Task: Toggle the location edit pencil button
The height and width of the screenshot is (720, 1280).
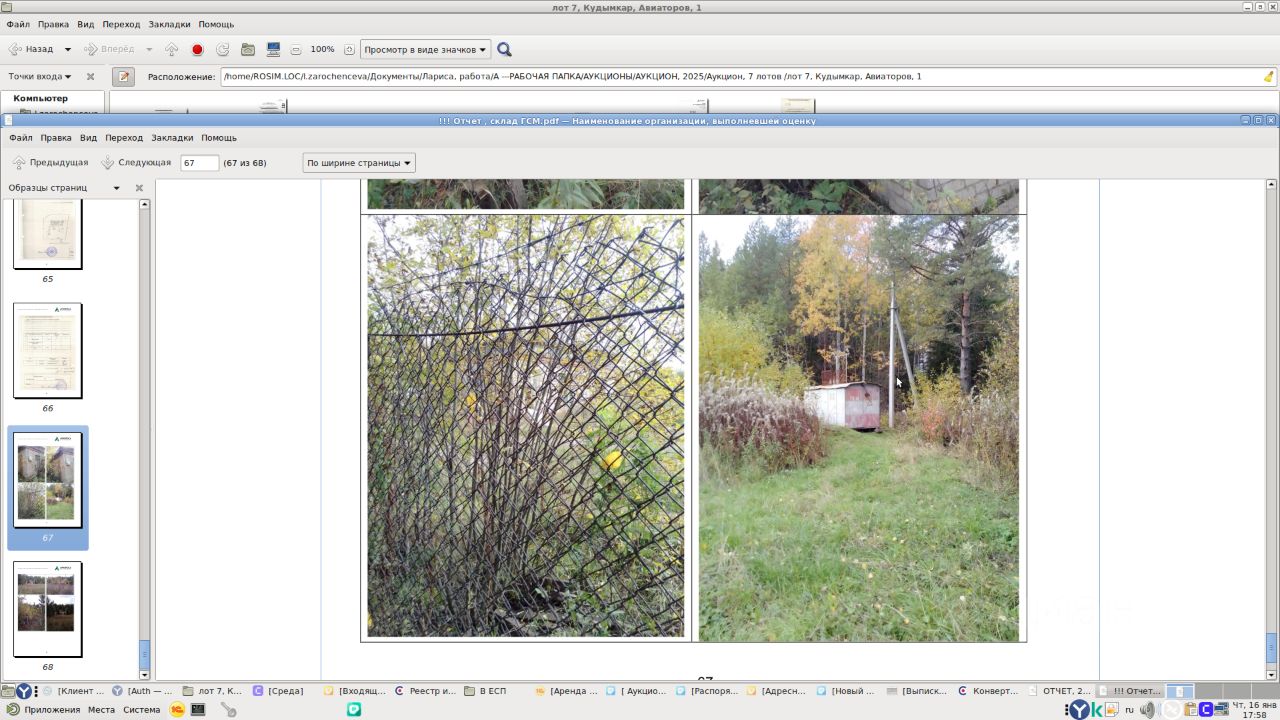Action: click(x=123, y=76)
